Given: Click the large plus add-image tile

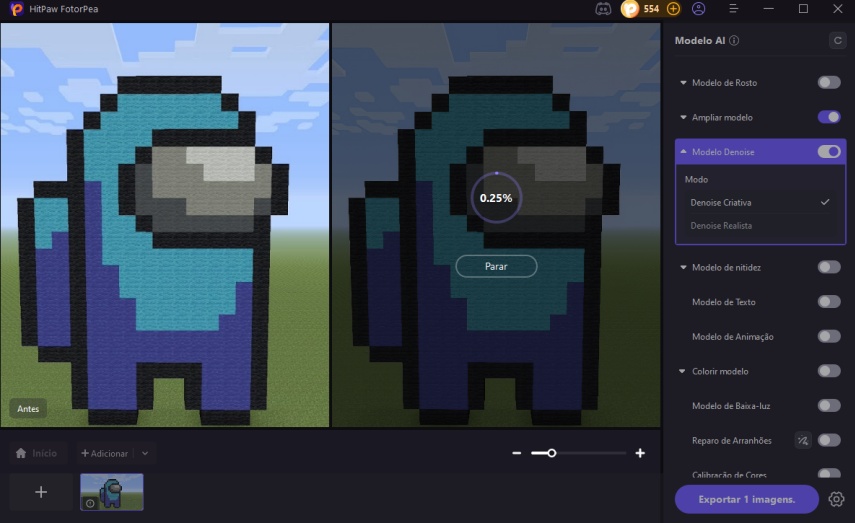Looking at the screenshot, I should pos(41,492).
